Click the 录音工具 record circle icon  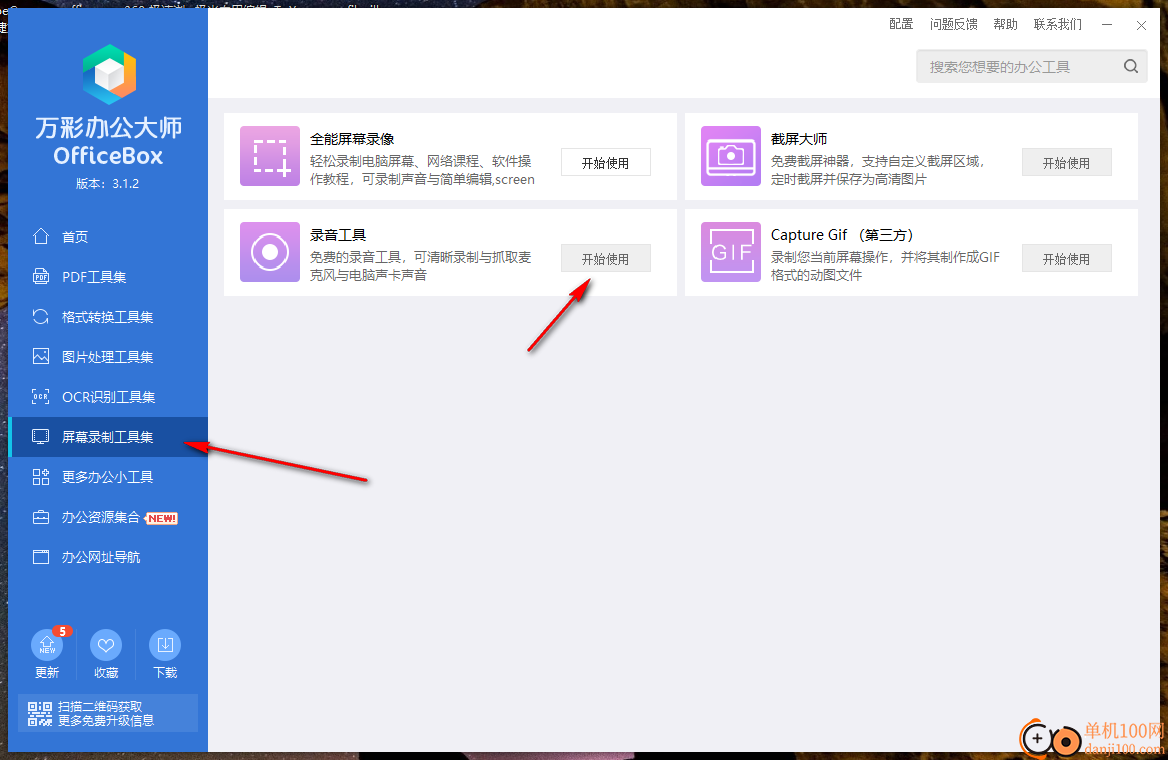point(270,252)
